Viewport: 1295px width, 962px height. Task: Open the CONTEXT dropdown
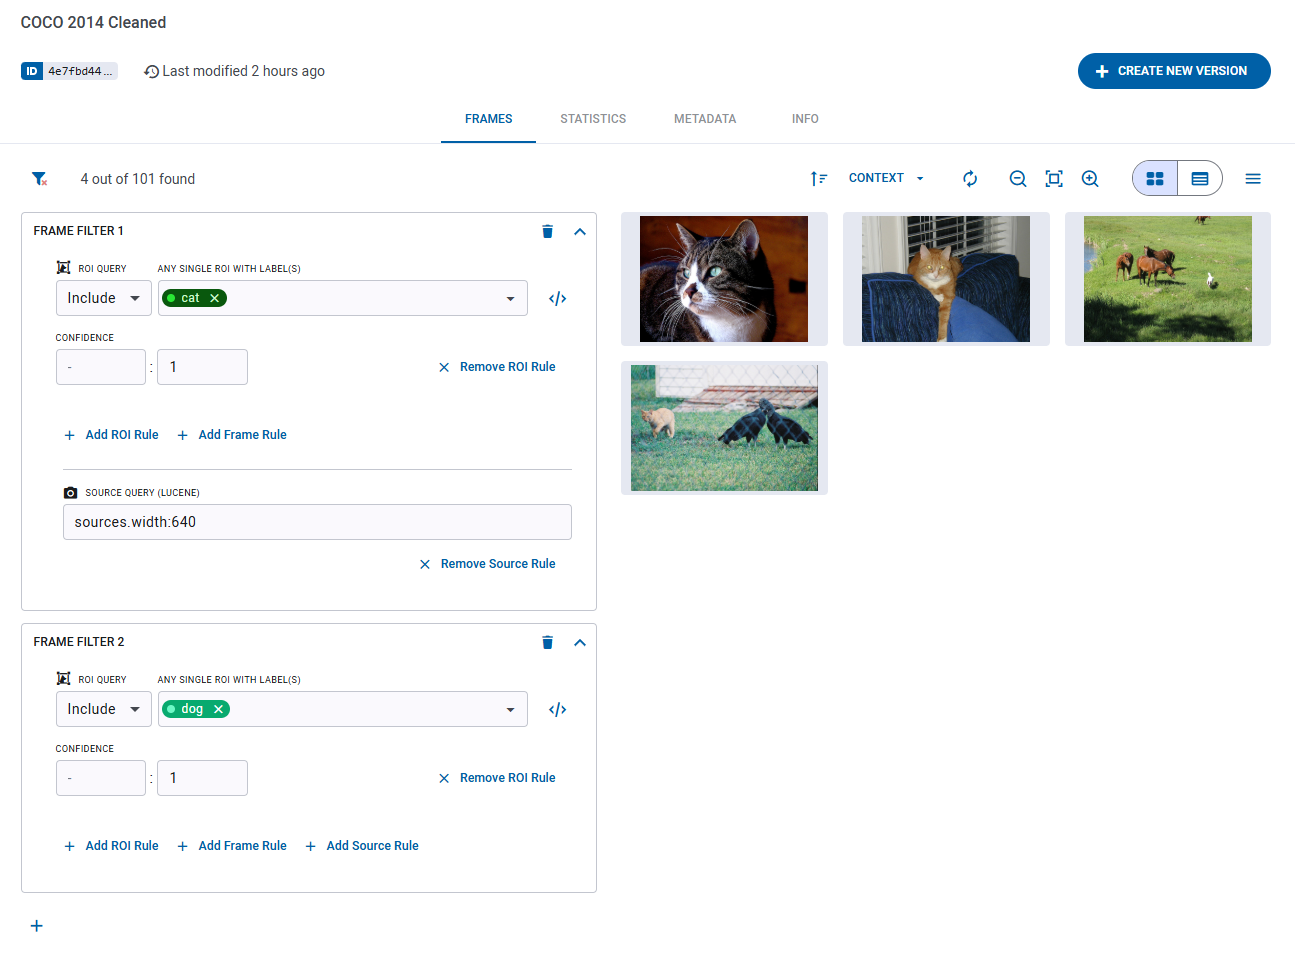[886, 178]
